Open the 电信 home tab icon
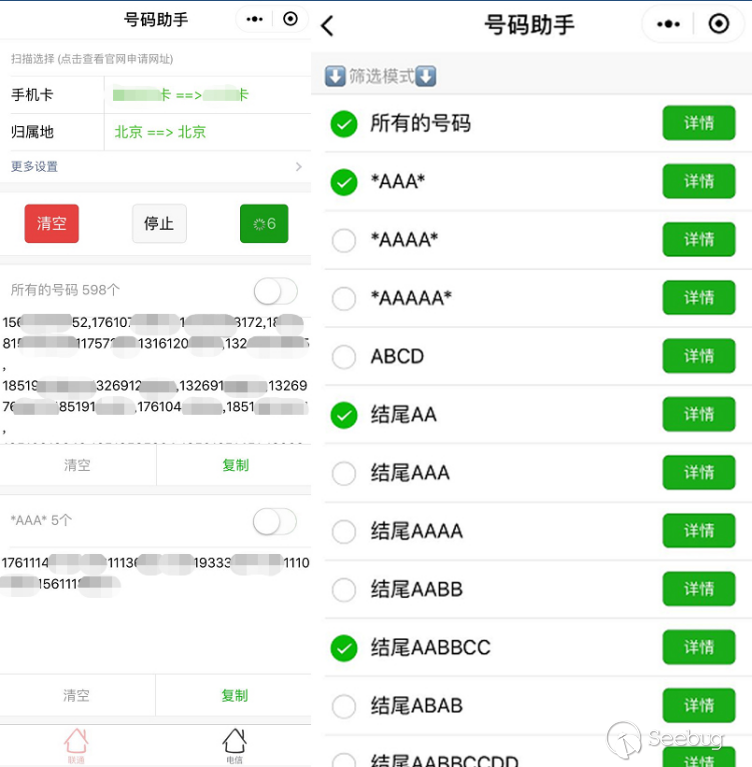The image size is (752, 767). click(234, 745)
